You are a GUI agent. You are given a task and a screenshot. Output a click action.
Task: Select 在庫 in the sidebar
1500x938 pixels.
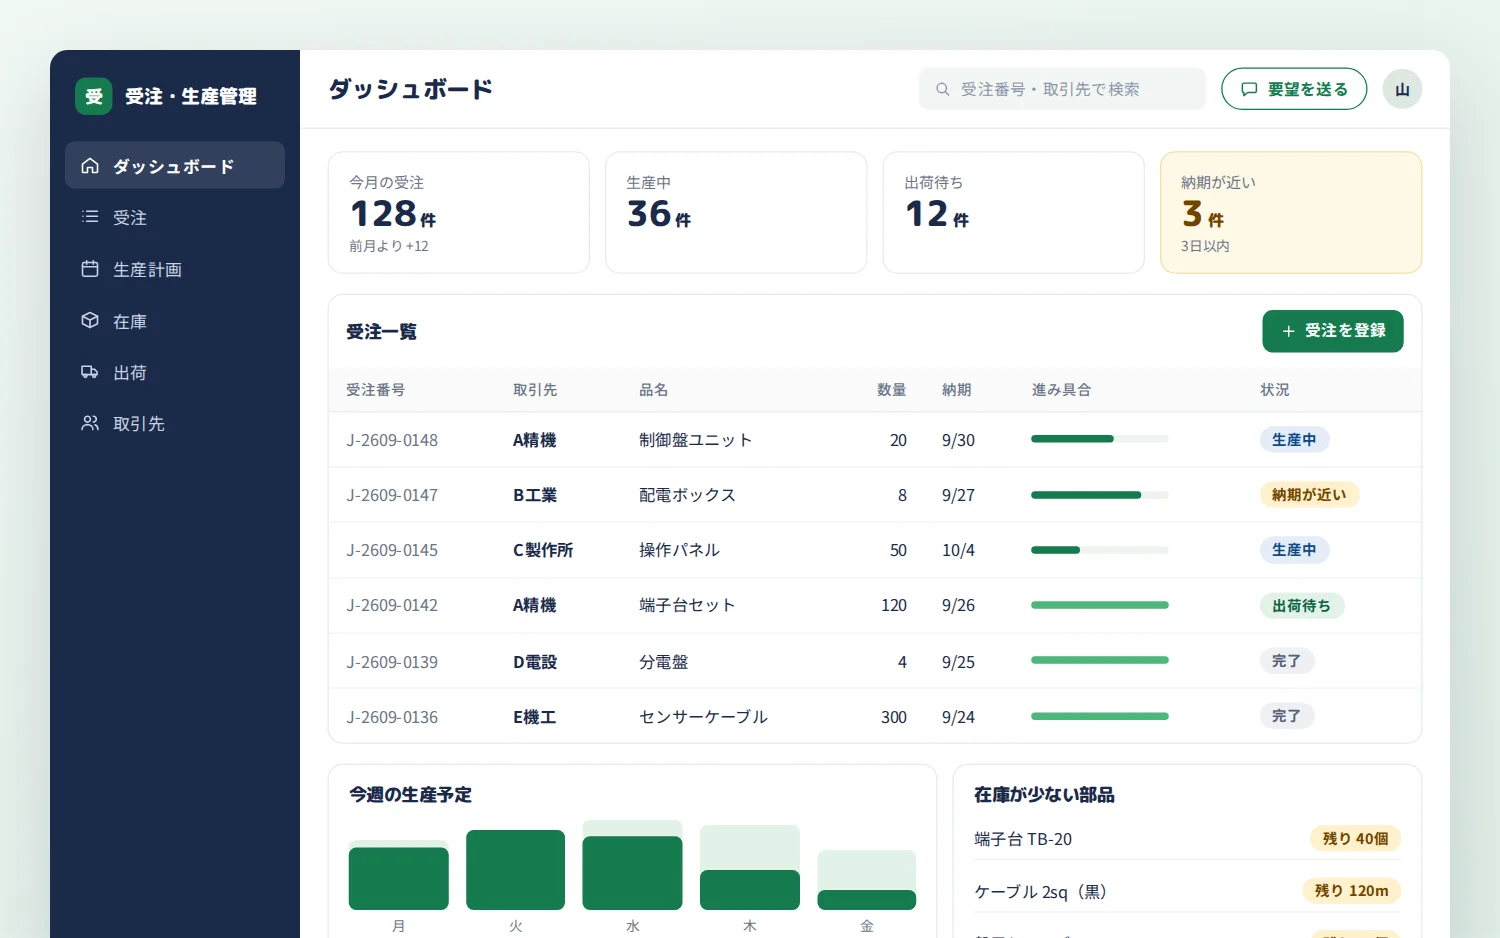(175, 320)
